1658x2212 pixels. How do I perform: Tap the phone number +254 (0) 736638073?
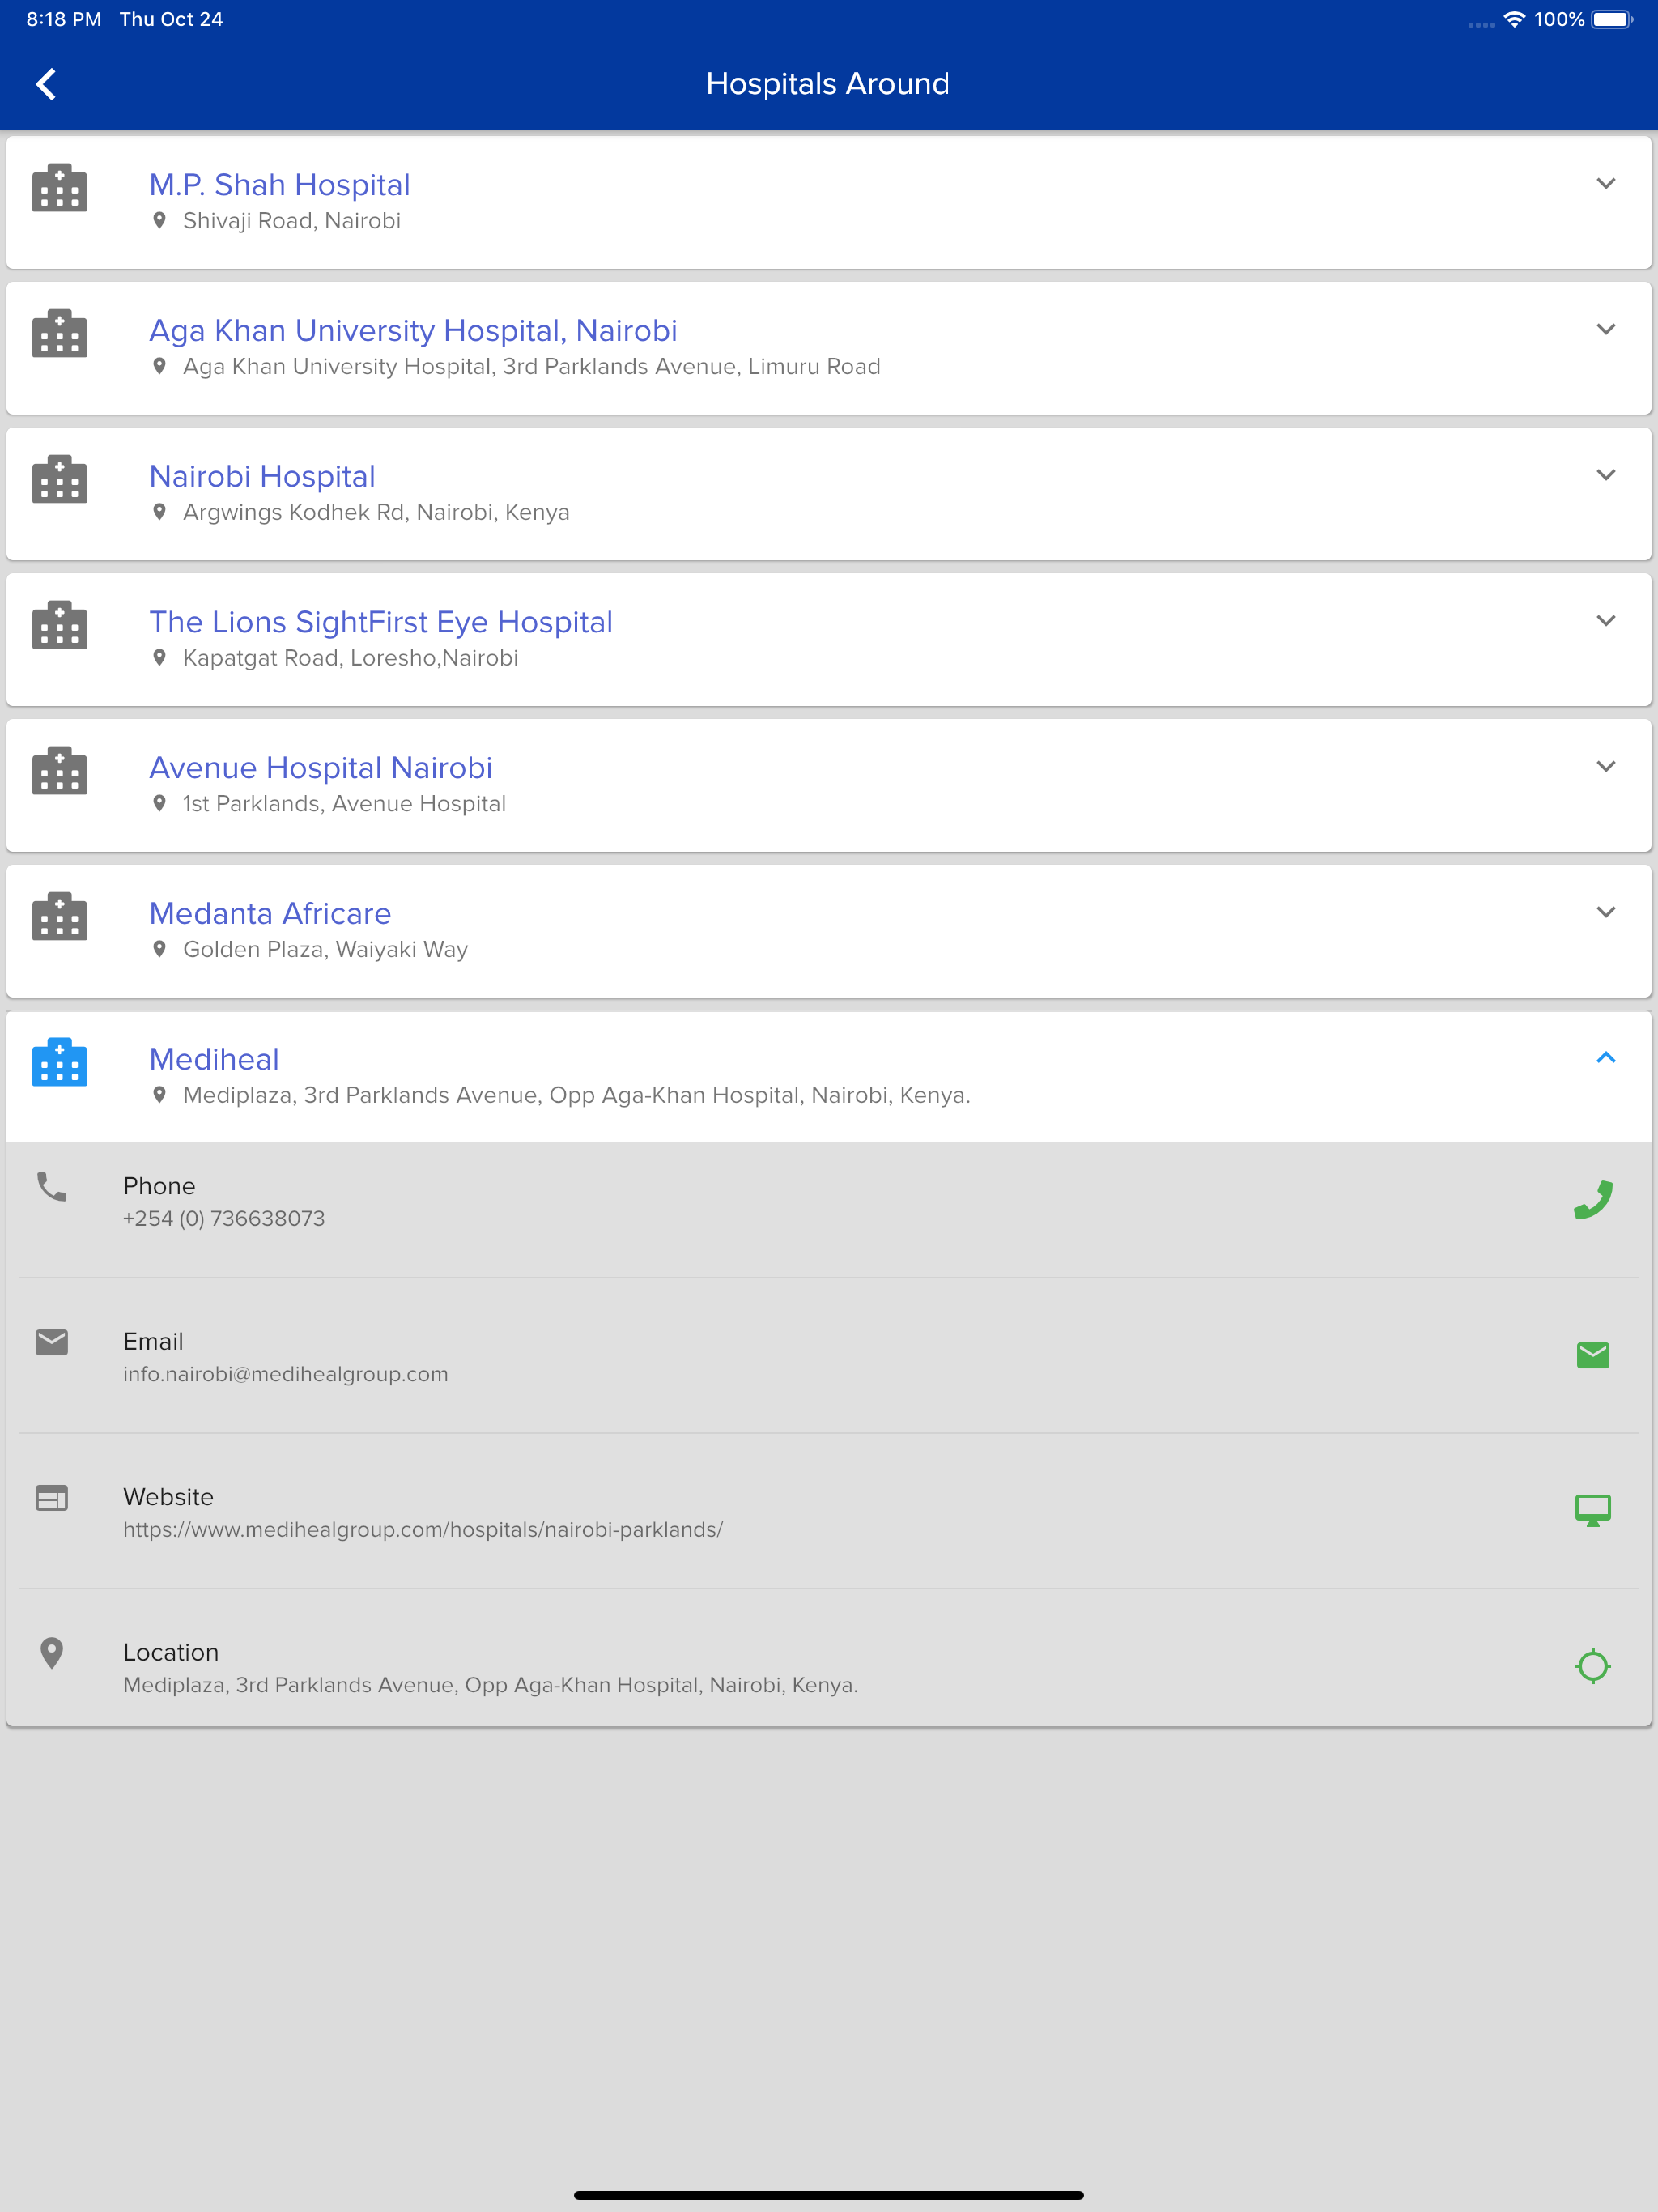coord(224,1219)
